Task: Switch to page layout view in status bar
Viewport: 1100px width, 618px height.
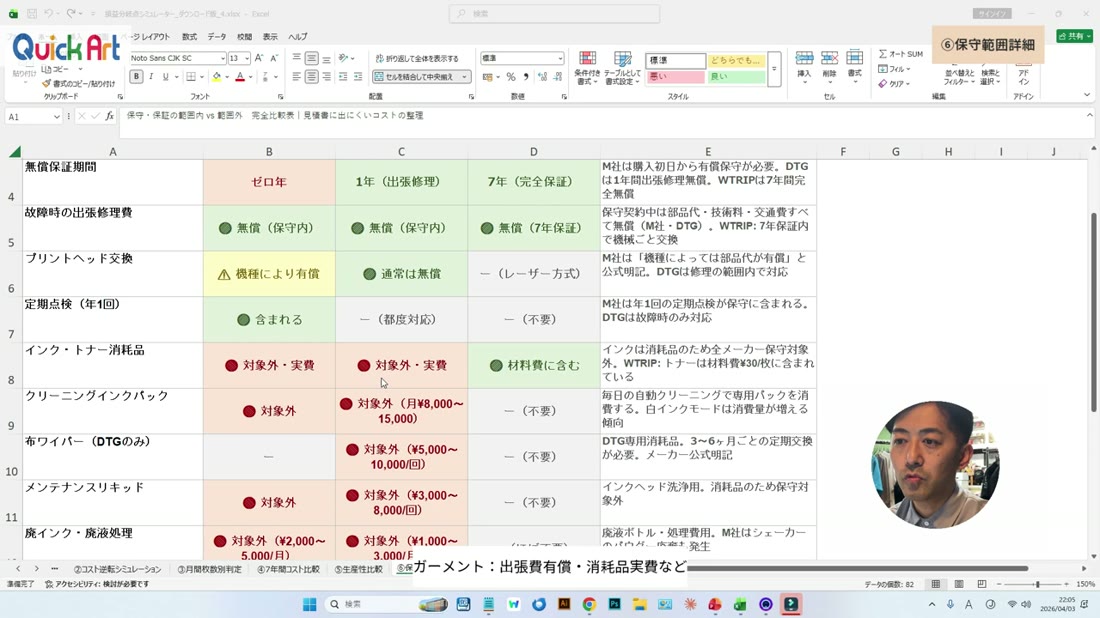Action: point(958,584)
